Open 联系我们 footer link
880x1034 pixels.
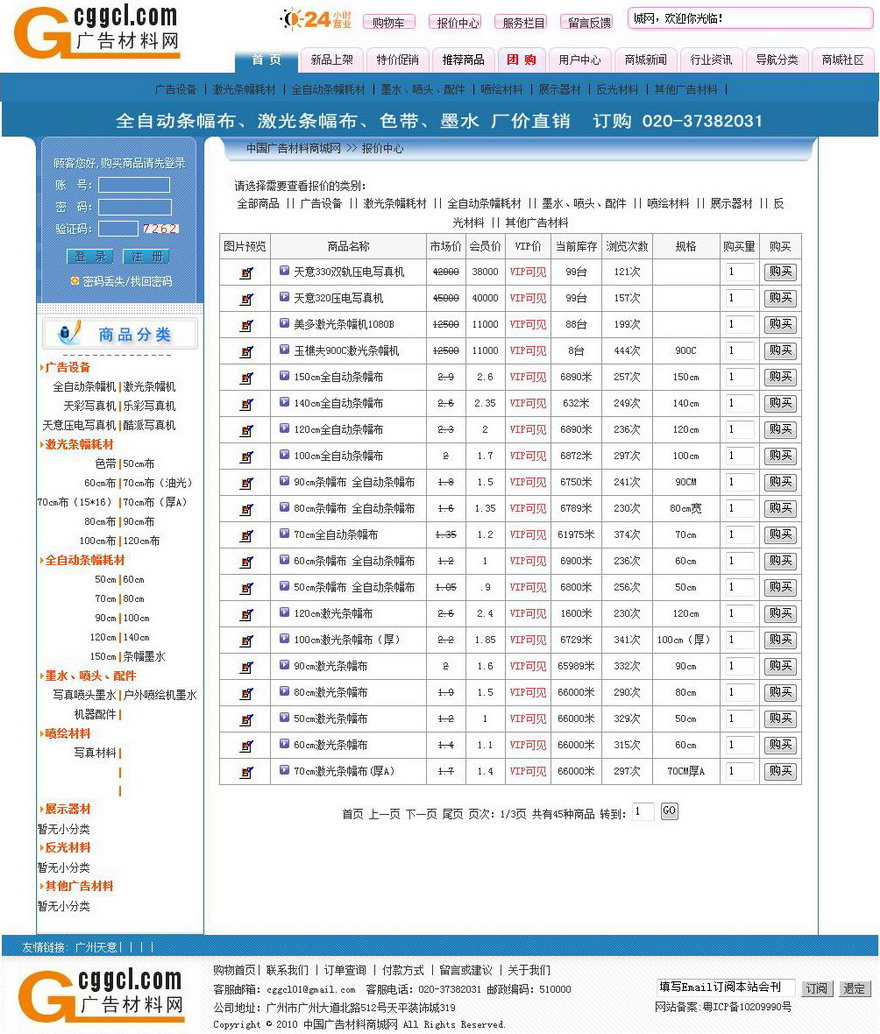[288, 971]
